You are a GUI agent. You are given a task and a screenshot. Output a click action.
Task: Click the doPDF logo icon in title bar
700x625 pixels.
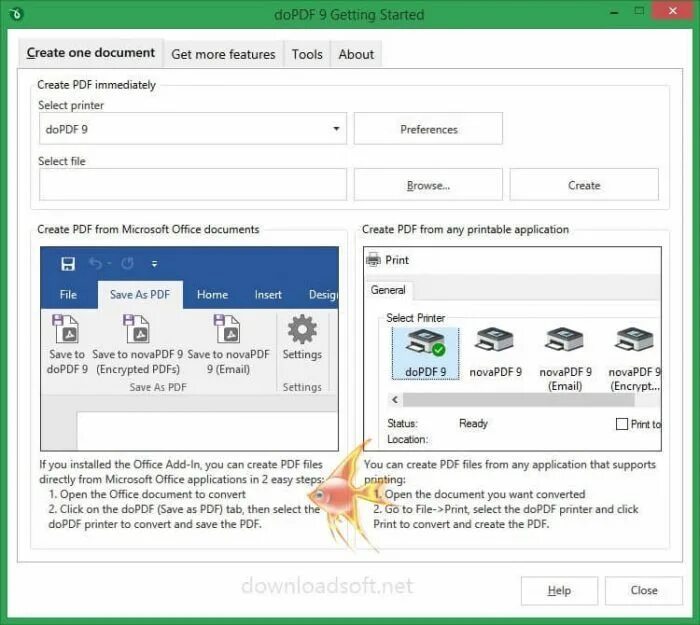[x=16, y=14]
